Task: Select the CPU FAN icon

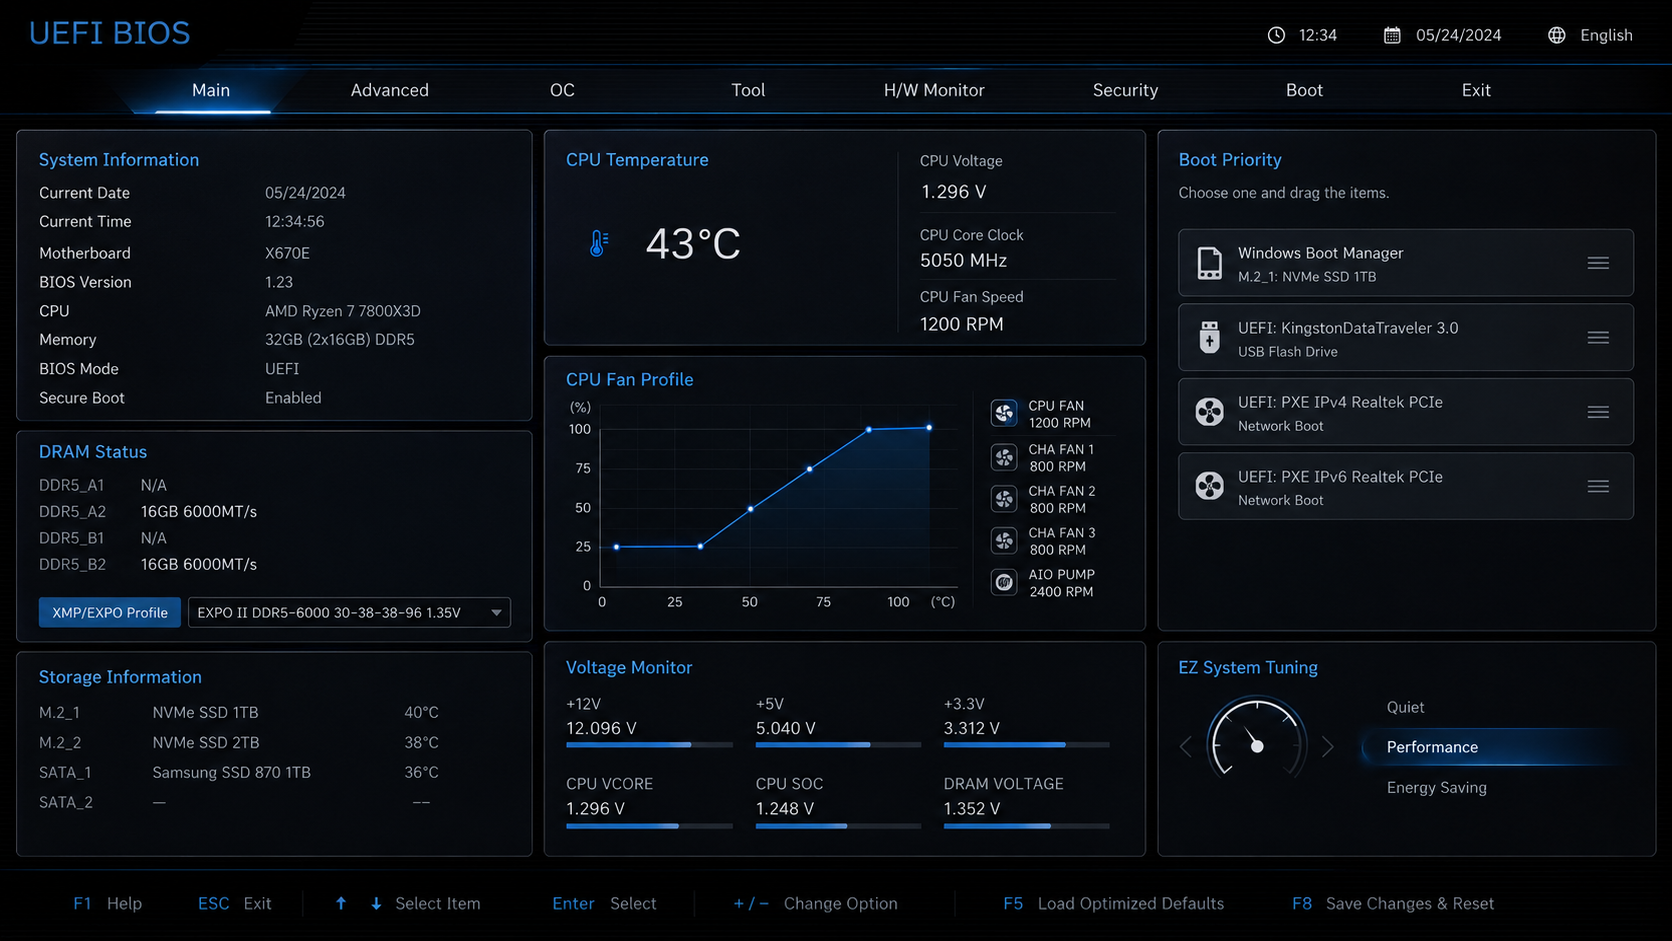Action: [1004, 413]
